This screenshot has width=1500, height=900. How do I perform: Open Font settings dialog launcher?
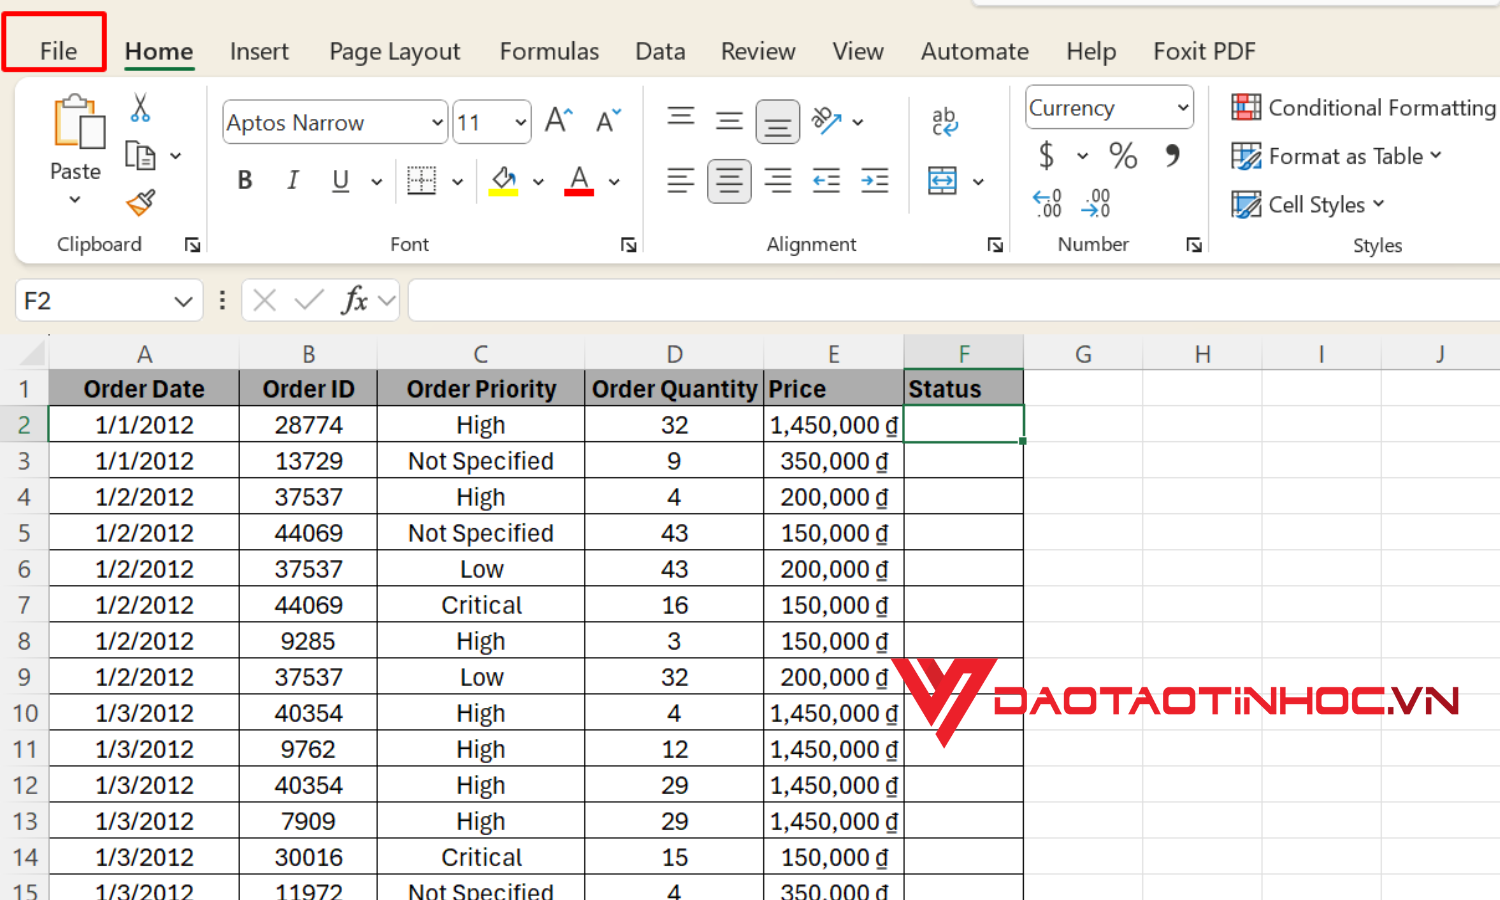click(628, 245)
